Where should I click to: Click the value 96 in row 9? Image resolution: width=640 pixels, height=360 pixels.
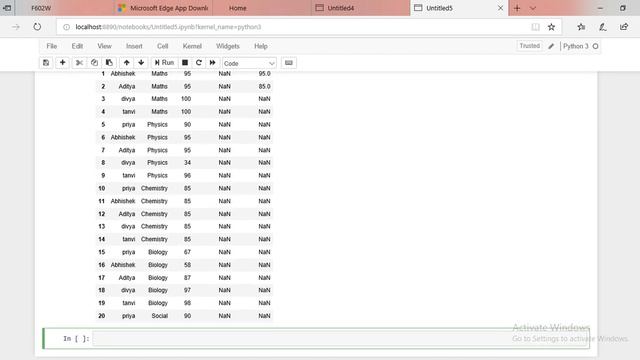(187, 176)
